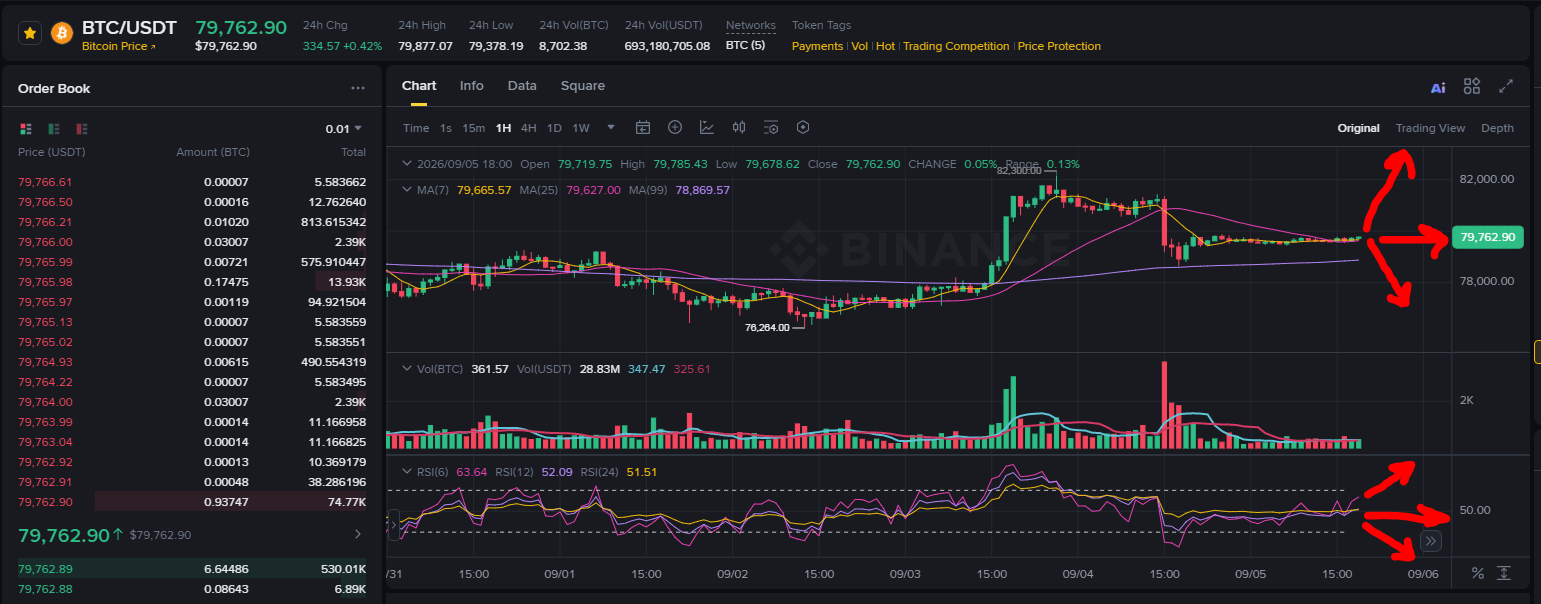This screenshot has height=604, width=1541.
Task: Select the 79,764.93 ask price row
Action: (x=192, y=362)
